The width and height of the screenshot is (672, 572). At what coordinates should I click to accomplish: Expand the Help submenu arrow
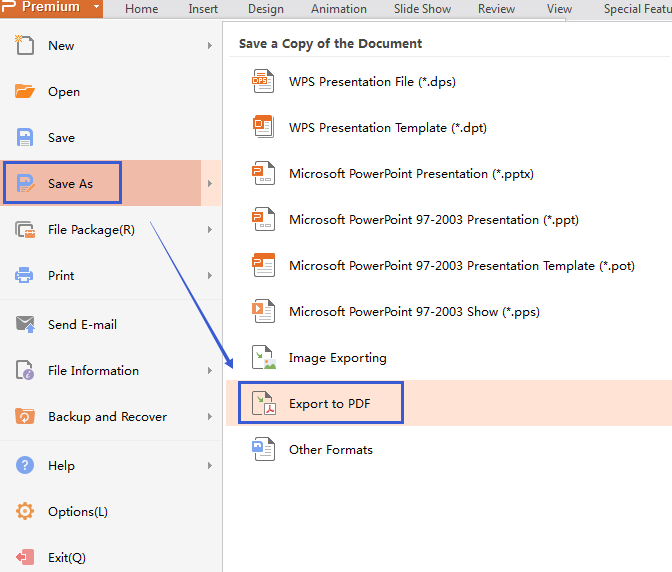click(x=210, y=465)
